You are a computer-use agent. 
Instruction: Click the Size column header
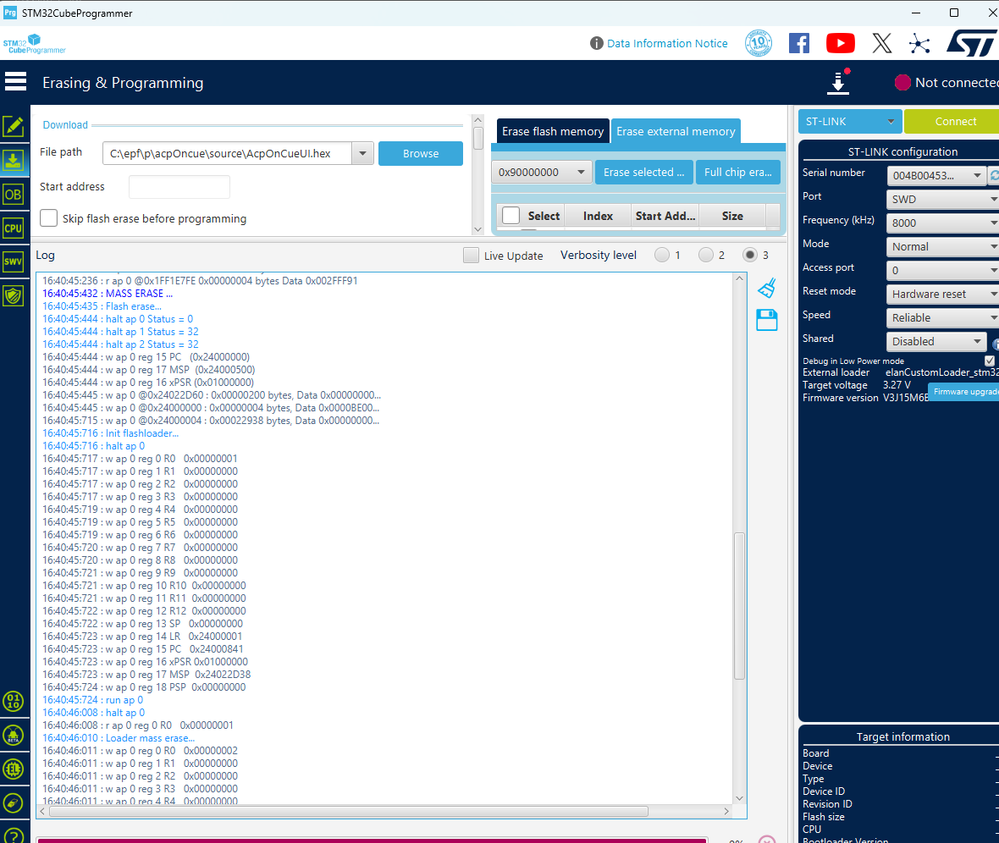coord(732,216)
